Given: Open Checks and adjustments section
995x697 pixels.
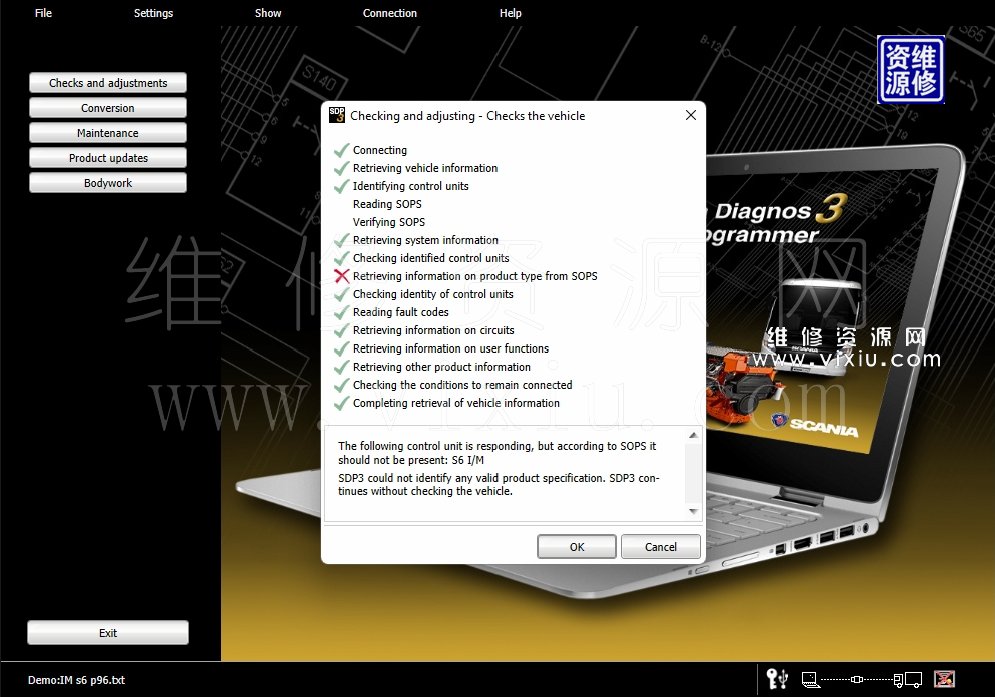Looking at the screenshot, I should tap(108, 83).
